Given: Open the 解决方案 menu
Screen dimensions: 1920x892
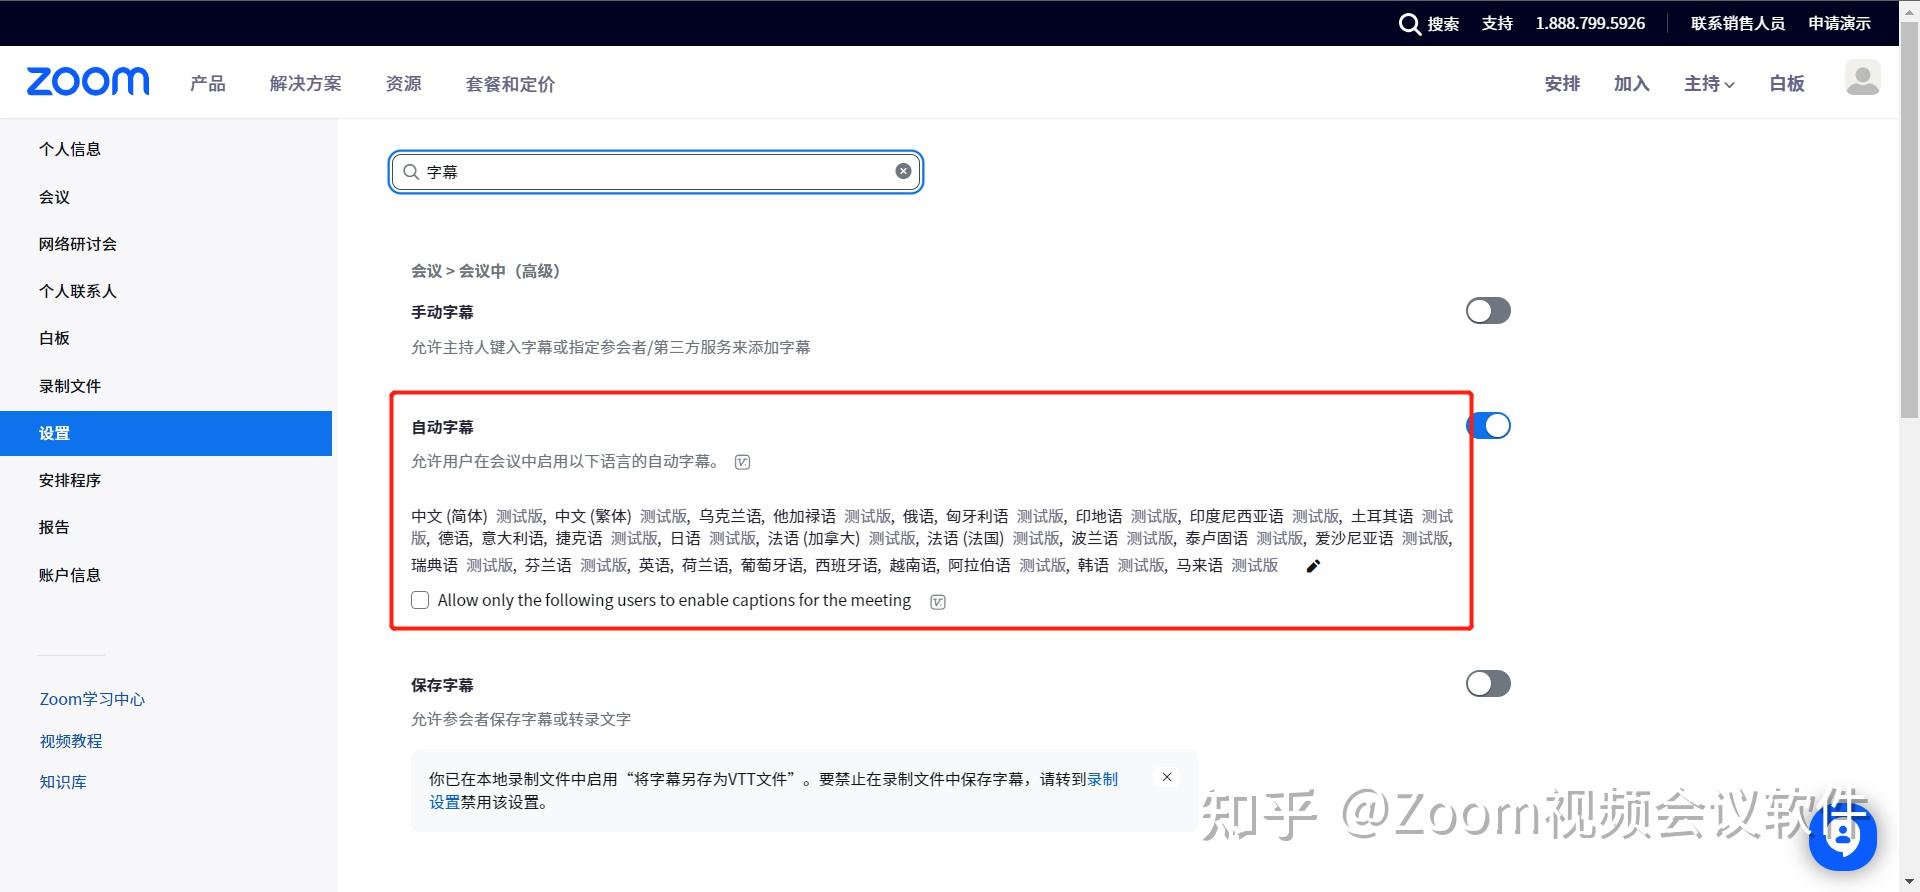Looking at the screenshot, I should click(306, 84).
